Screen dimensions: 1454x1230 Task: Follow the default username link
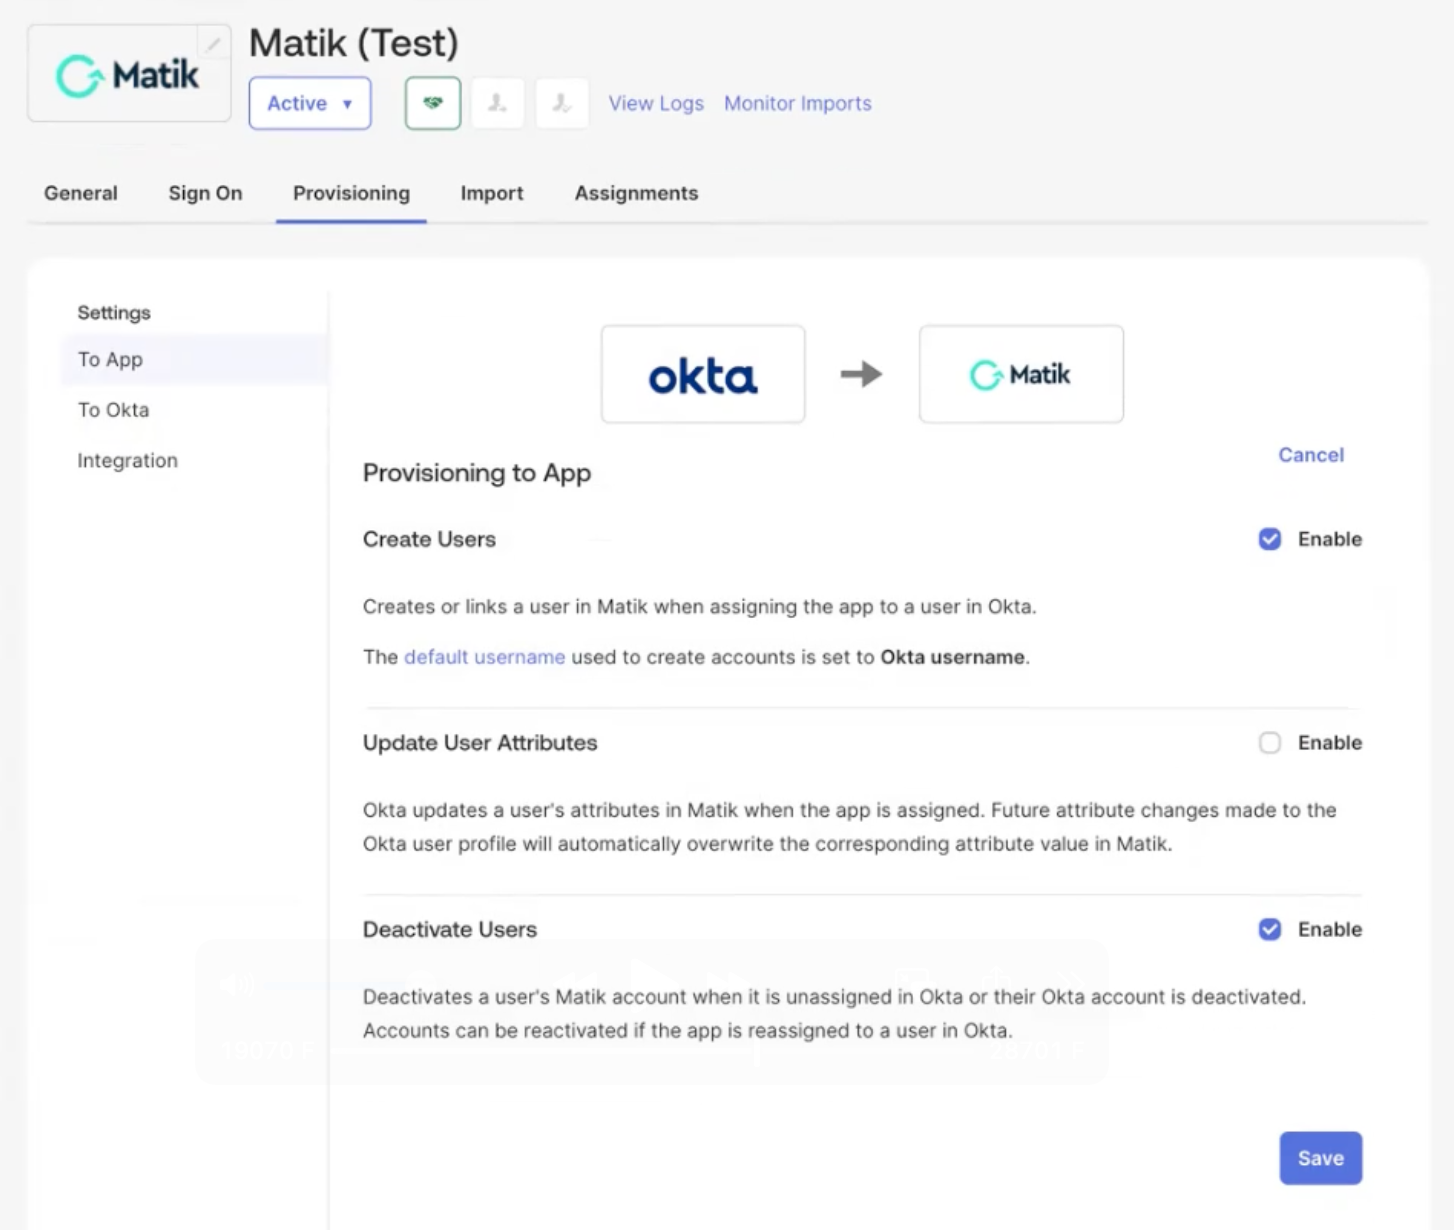pos(484,657)
